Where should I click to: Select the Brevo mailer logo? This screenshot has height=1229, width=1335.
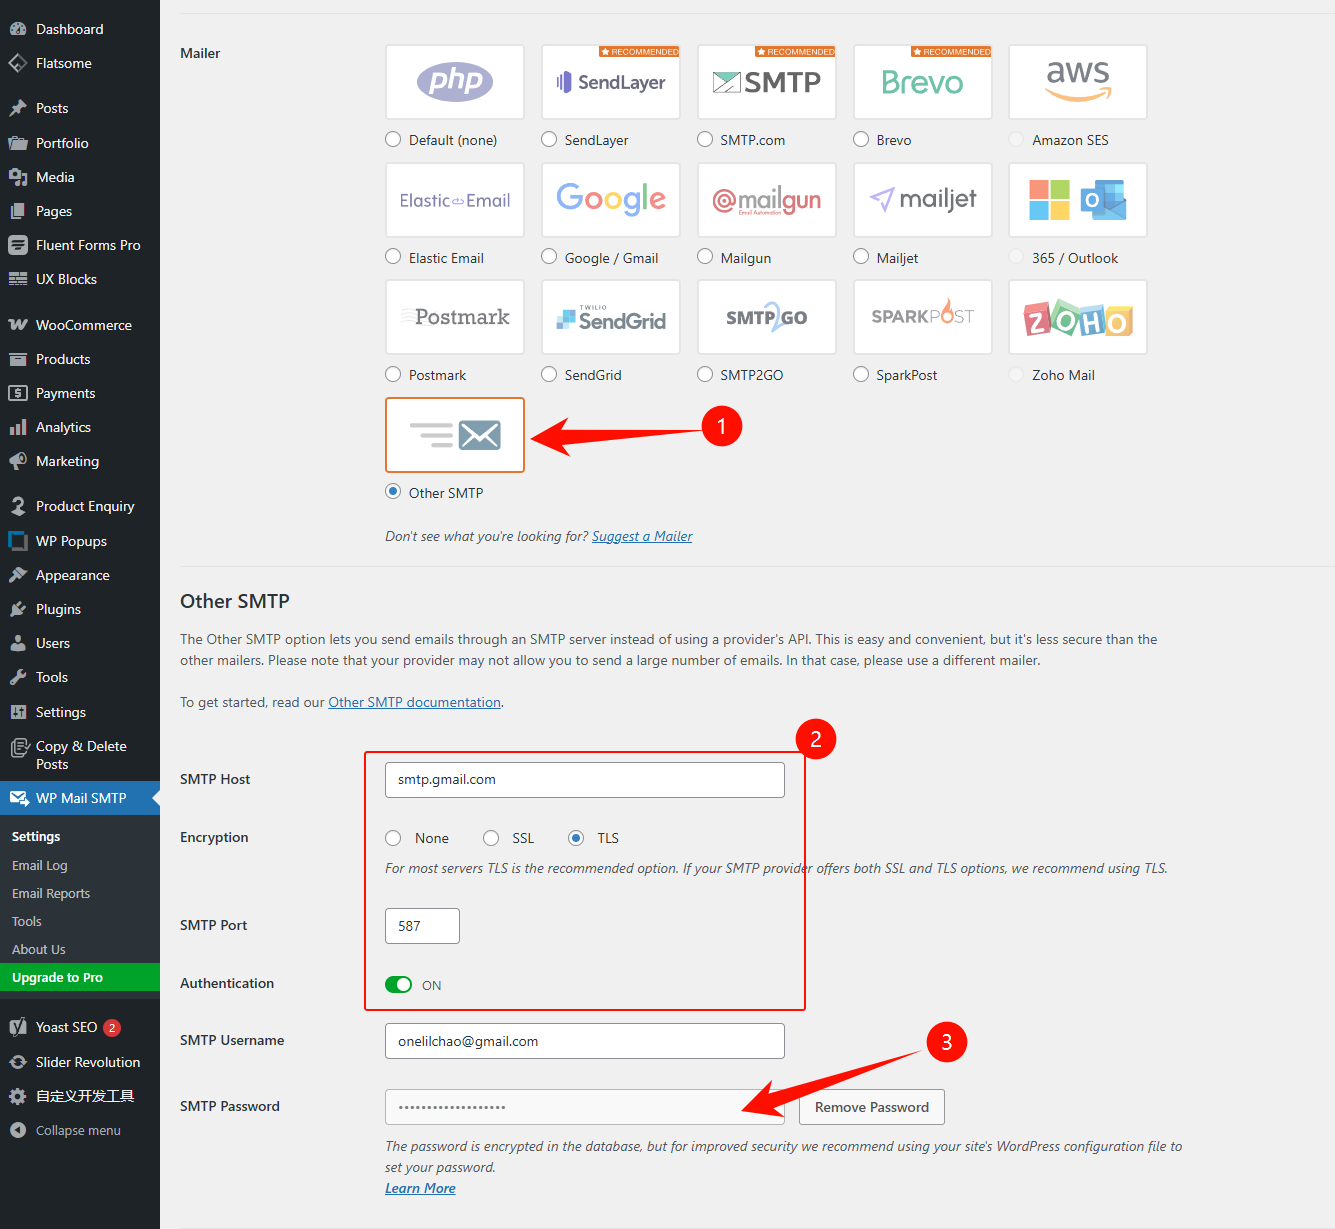coord(922,82)
